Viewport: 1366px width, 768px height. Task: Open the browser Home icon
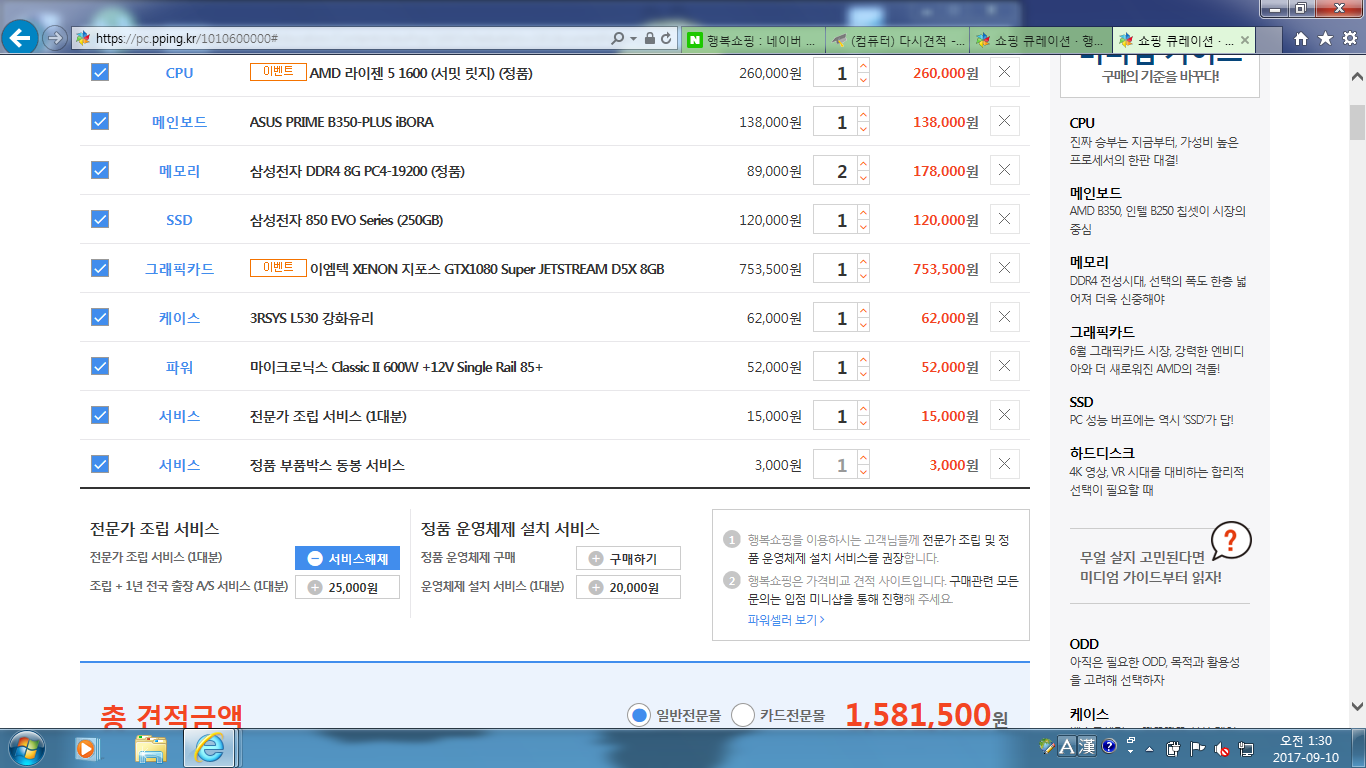point(1300,39)
